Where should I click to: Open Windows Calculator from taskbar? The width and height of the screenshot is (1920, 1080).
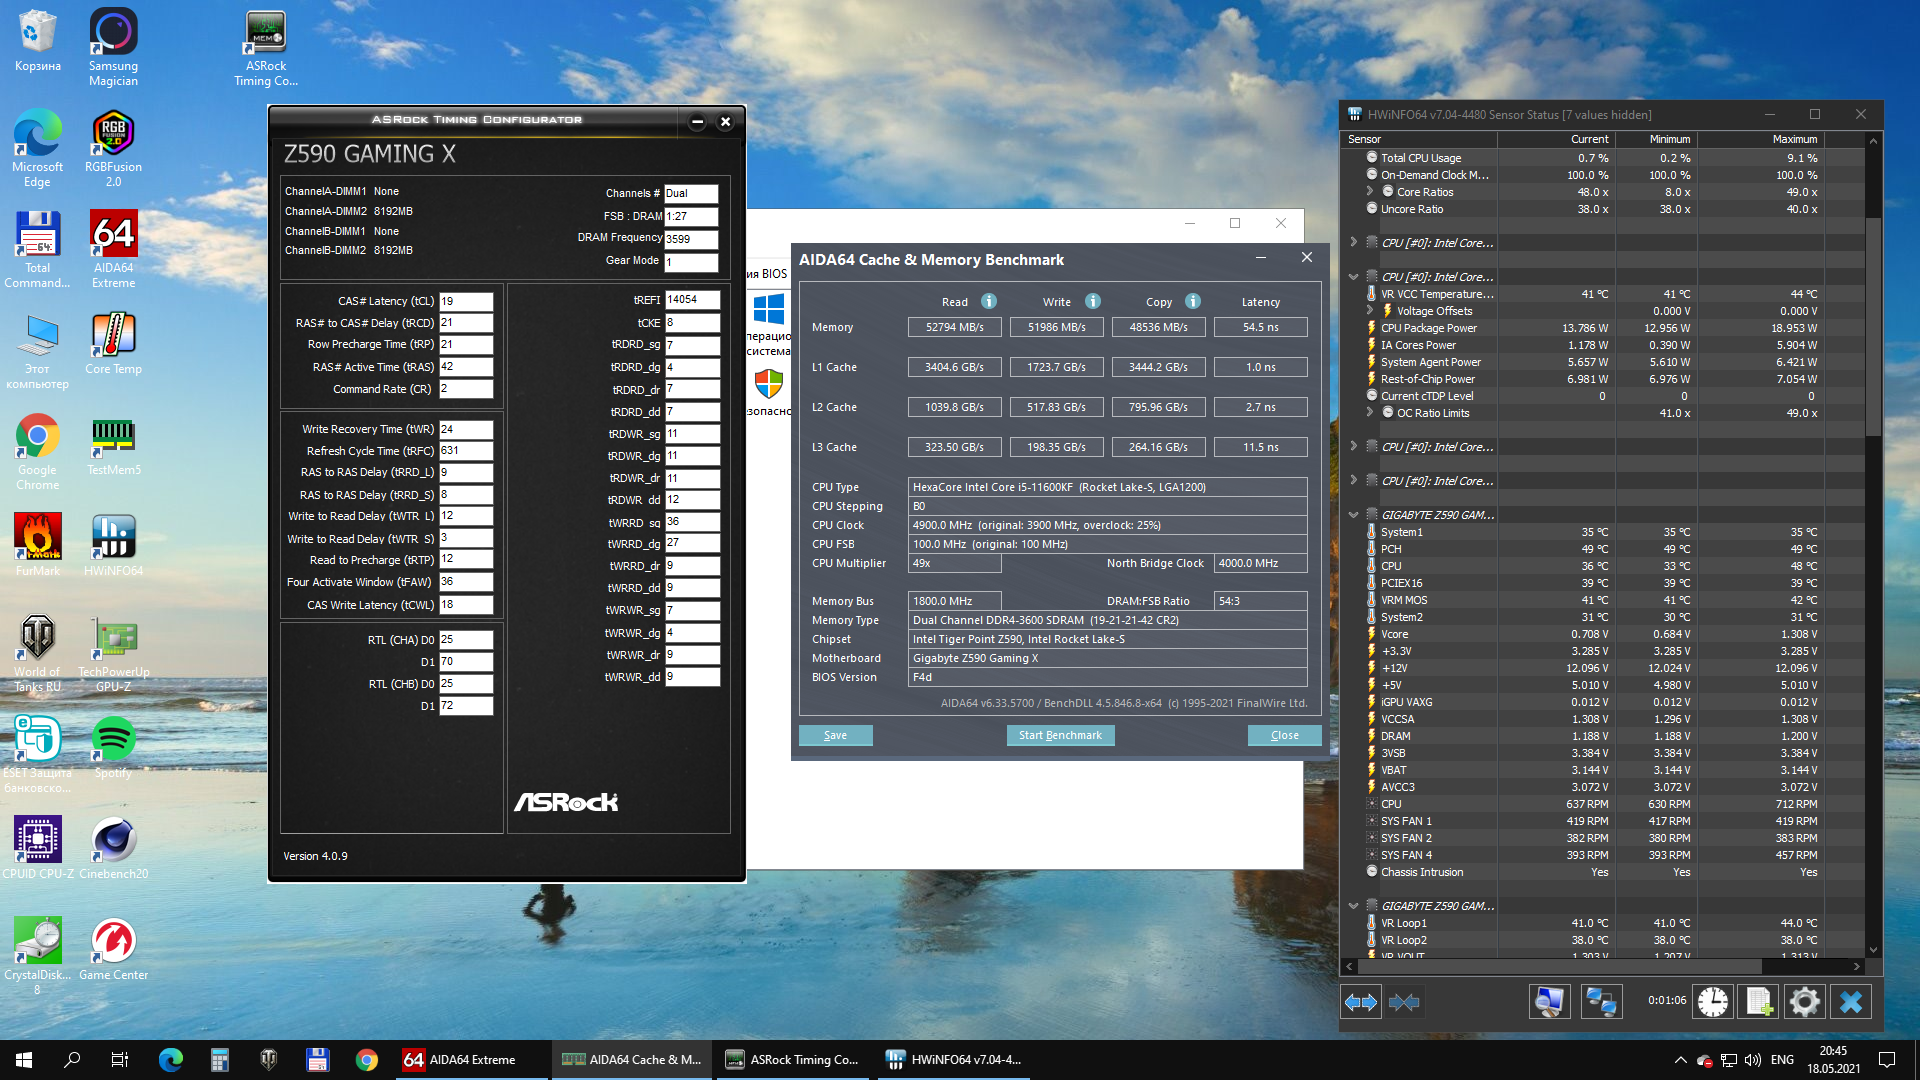tap(220, 1060)
